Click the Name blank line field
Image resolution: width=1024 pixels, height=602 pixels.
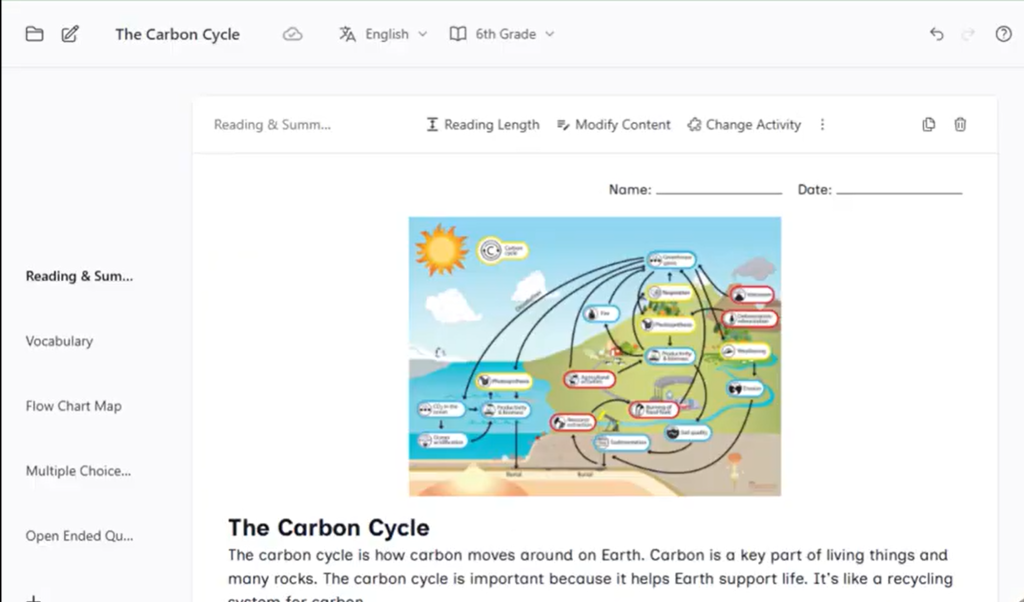pyautogui.click(x=719, y=189)
